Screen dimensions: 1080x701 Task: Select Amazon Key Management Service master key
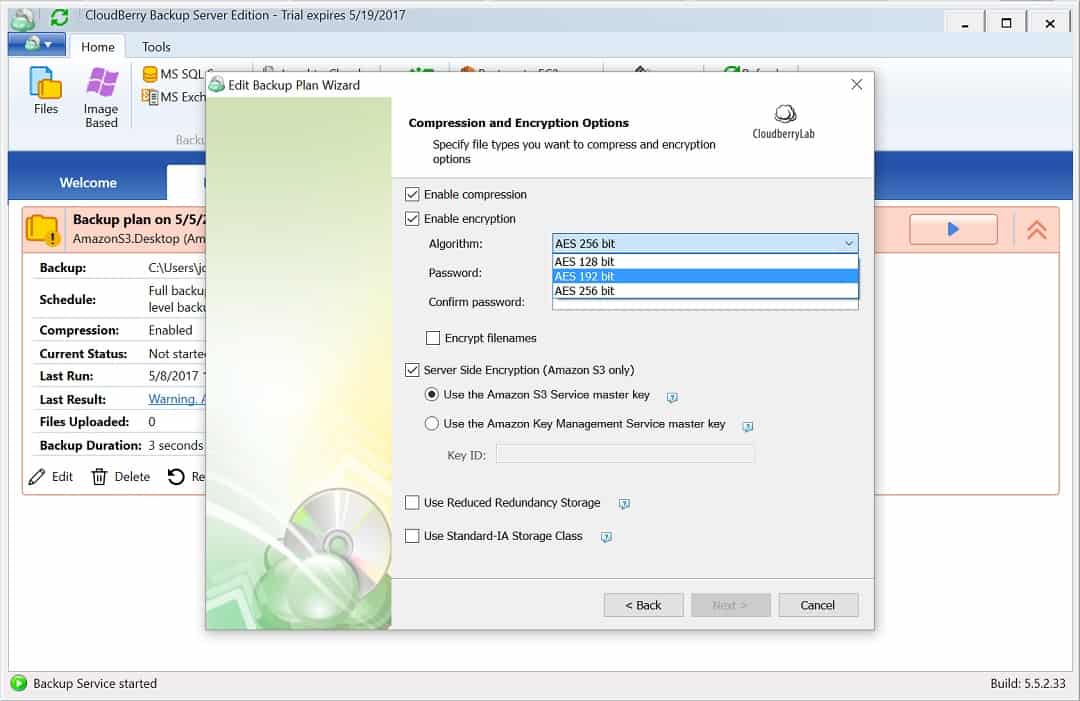coord(431,423)
